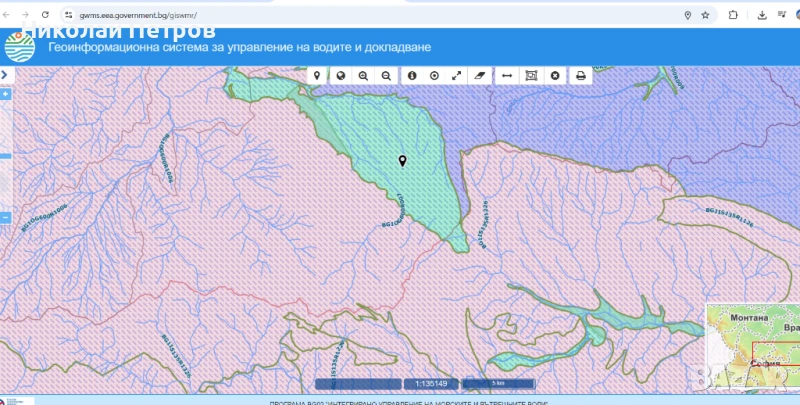Select the eraser tool
Image resolution: width=800 pixels, height=405 pixels.
[480, 75]
